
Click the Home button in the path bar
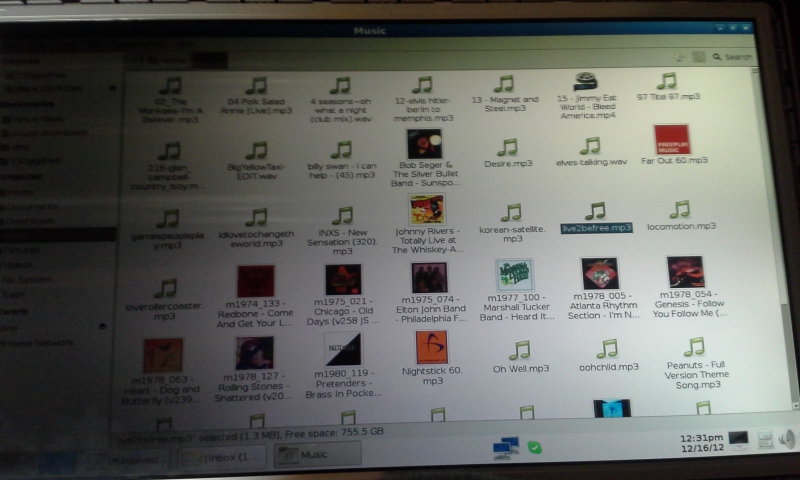tap(167, 61)
